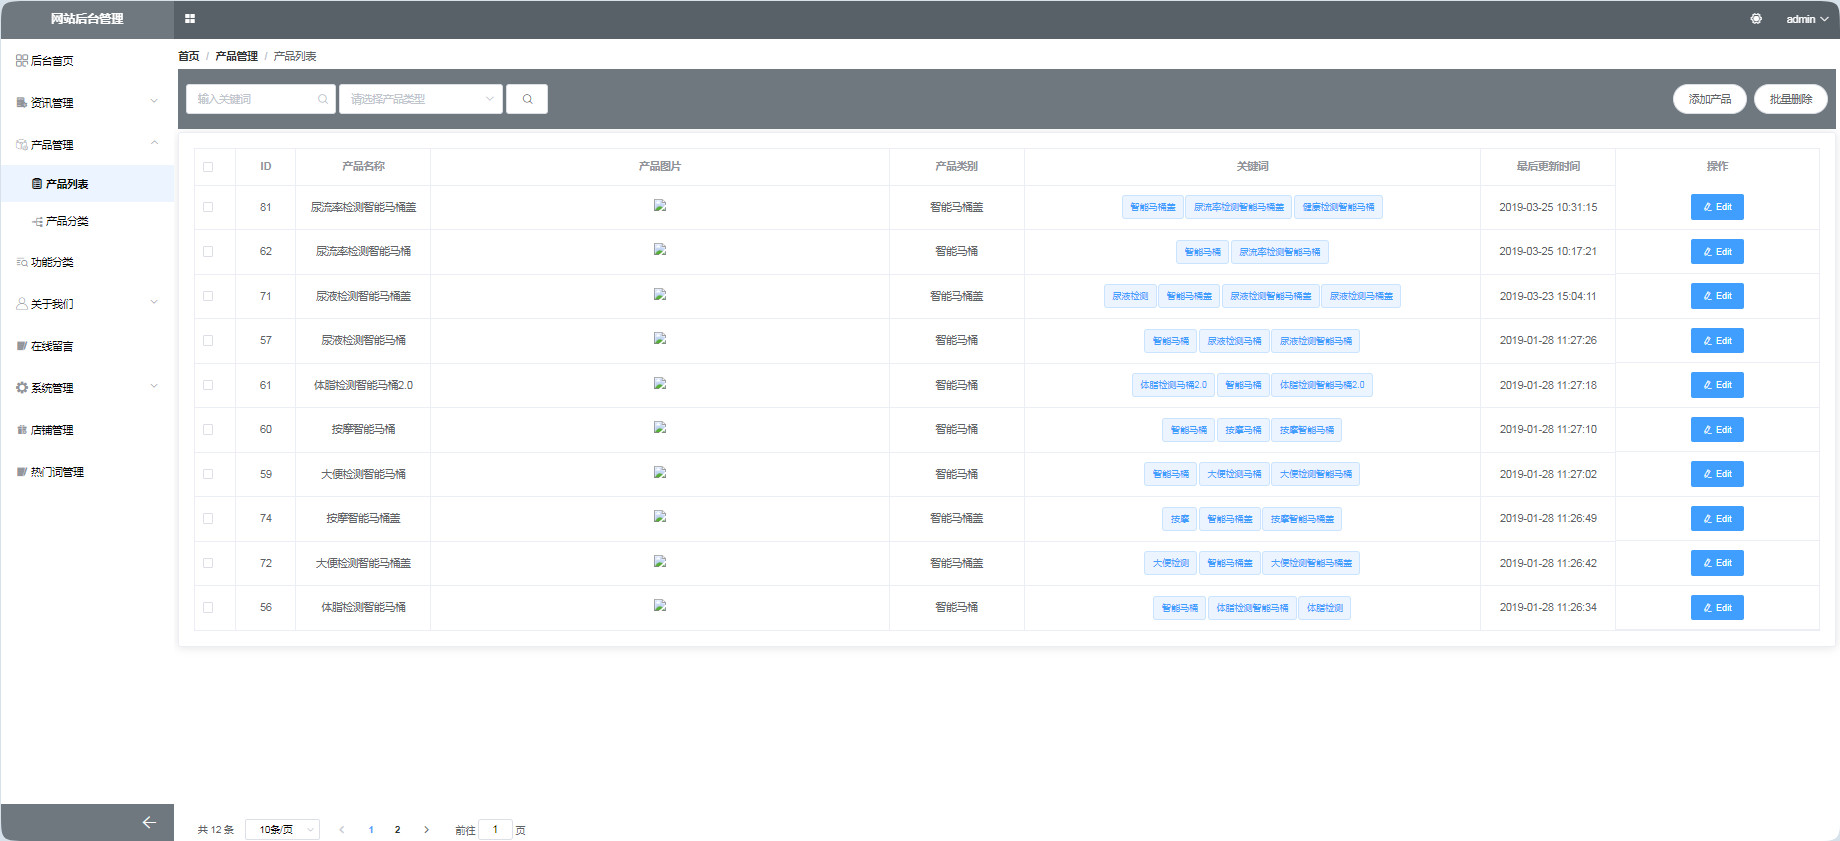Focus the 输入关键词 keyword search field
Image resolution: width=1840 pixels, height=841 pixels.
(x=261, y=99)
